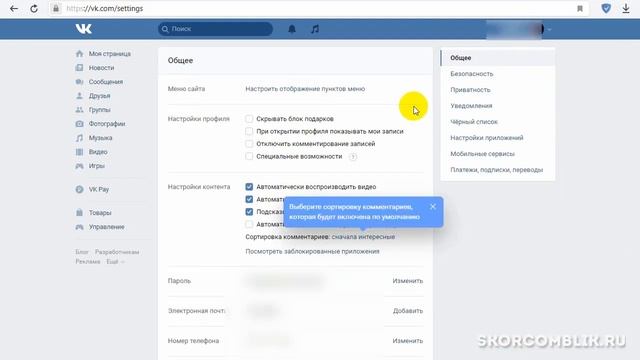640x360 pixels.
Task: Click the Музыка note icon in sidebar
Action: tap(80, 138)
